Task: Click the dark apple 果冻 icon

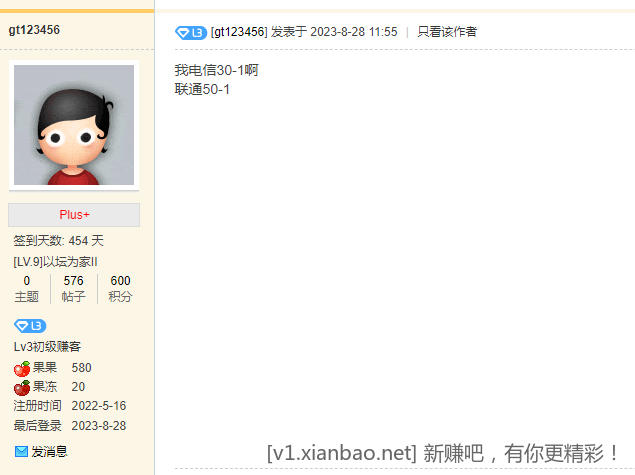Action: tap(22, 388)
